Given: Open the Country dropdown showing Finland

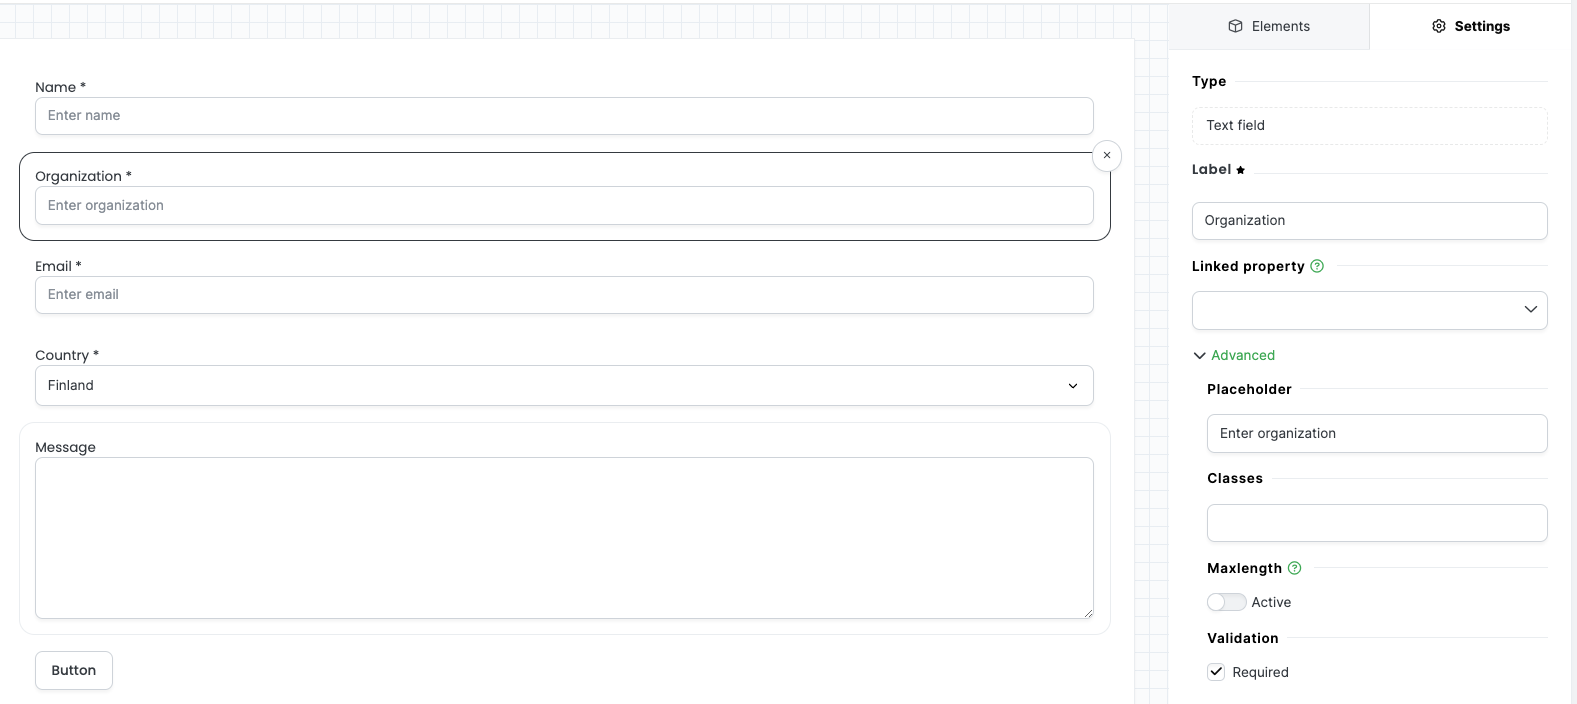Looking at the screenshot, I should click(x=564, y=386).
